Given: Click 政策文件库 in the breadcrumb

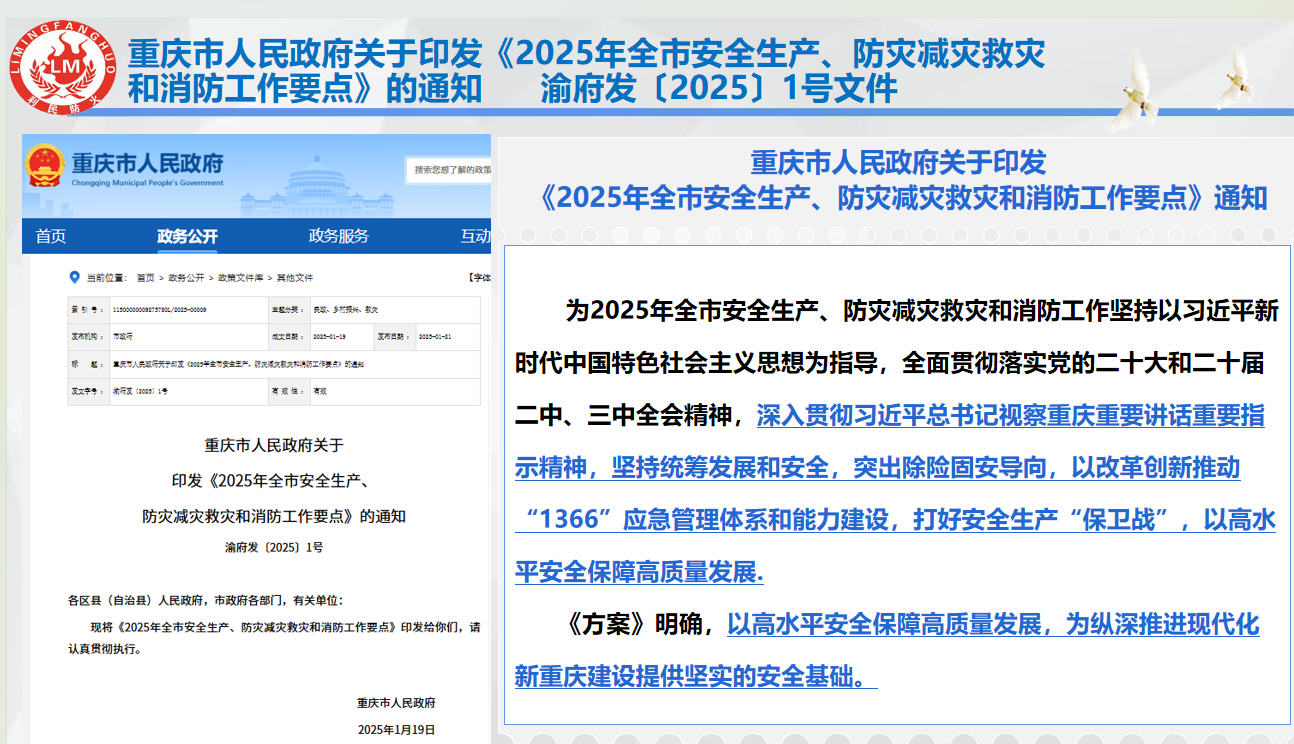Looking at the screenshot, I should (x=241, y=278).
